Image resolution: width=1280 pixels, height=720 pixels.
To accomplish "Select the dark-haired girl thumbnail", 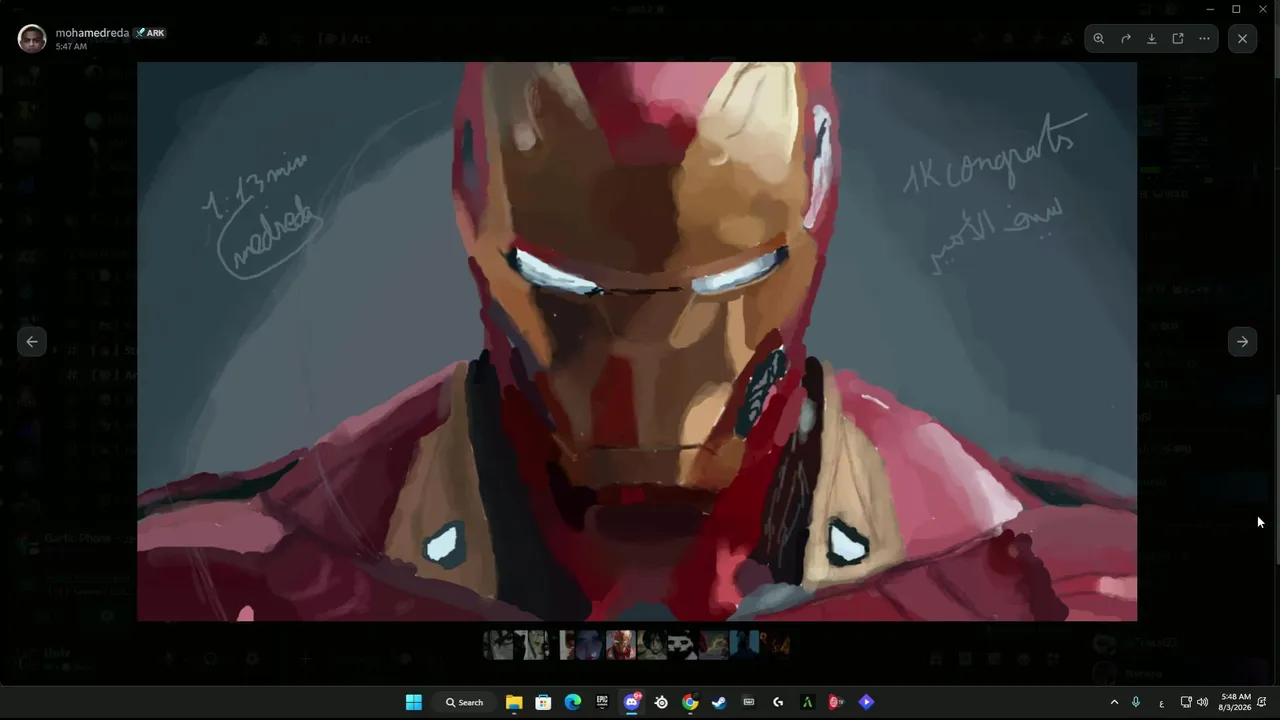I will [652, 645].
